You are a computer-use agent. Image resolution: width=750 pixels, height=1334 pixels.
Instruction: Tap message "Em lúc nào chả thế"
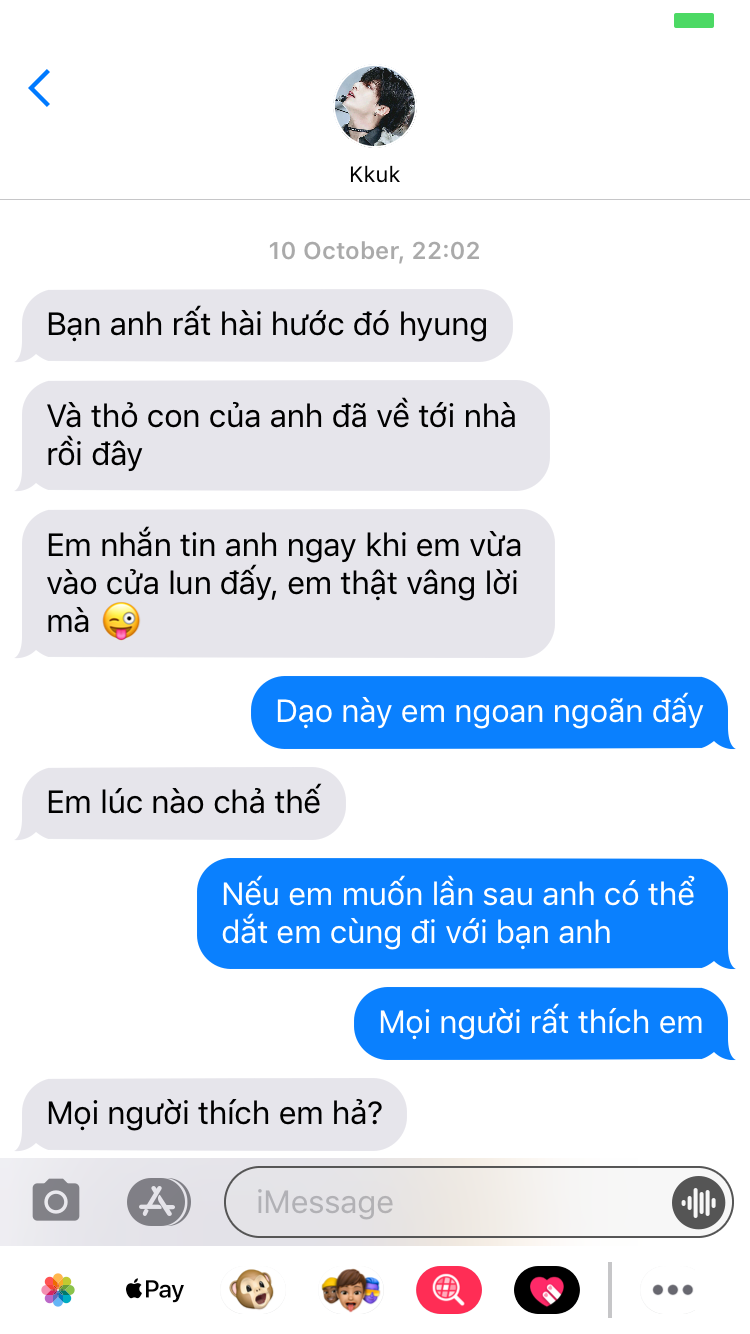click(x=182, y=802)
